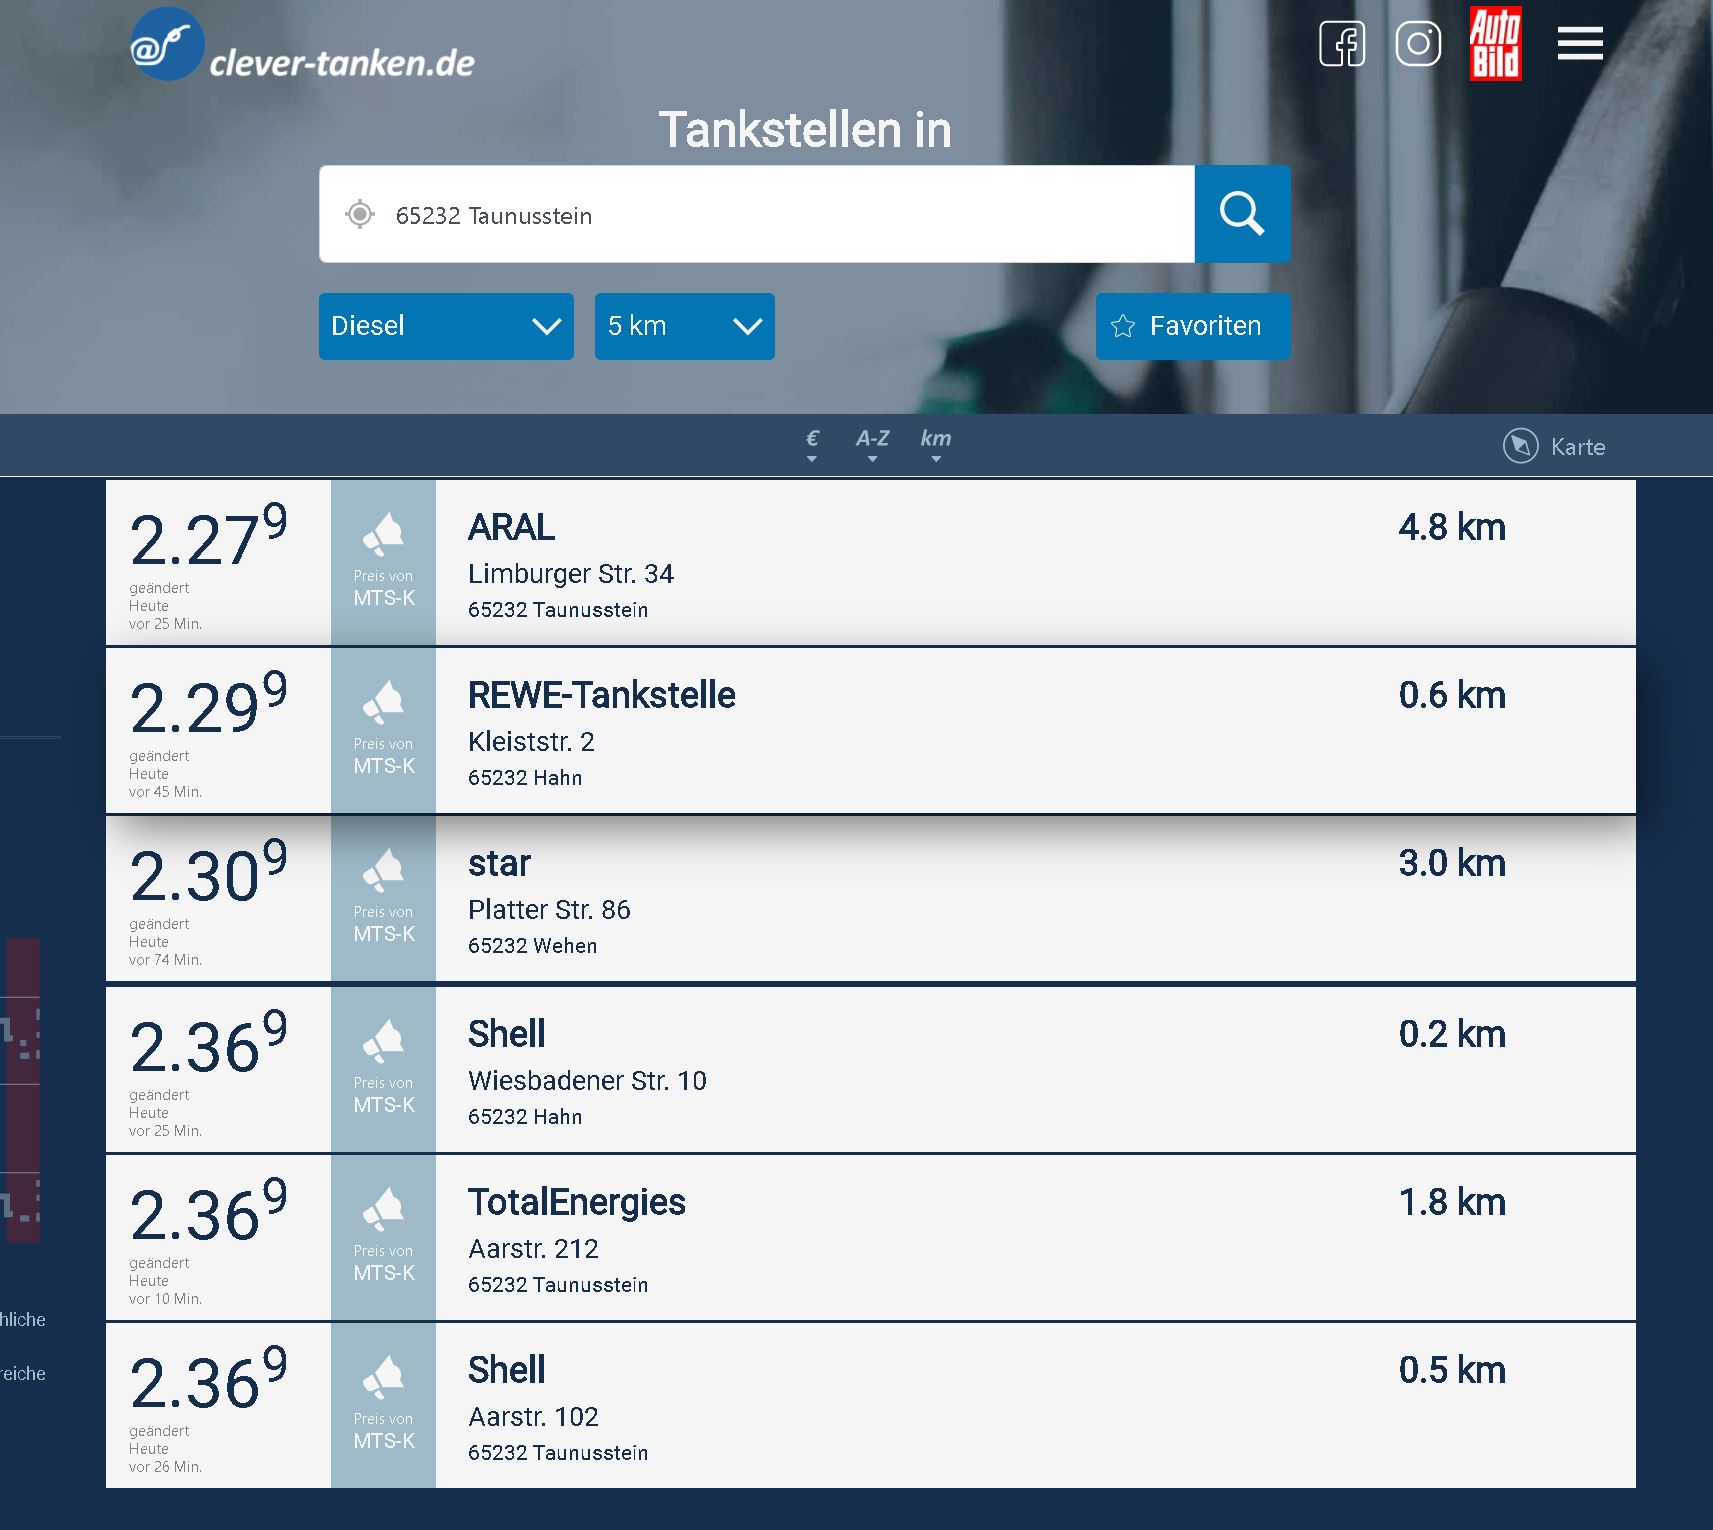The image size is (1713, 1530).
Task: Click address Platter Str. 86
Action: (x=549, y=909)
